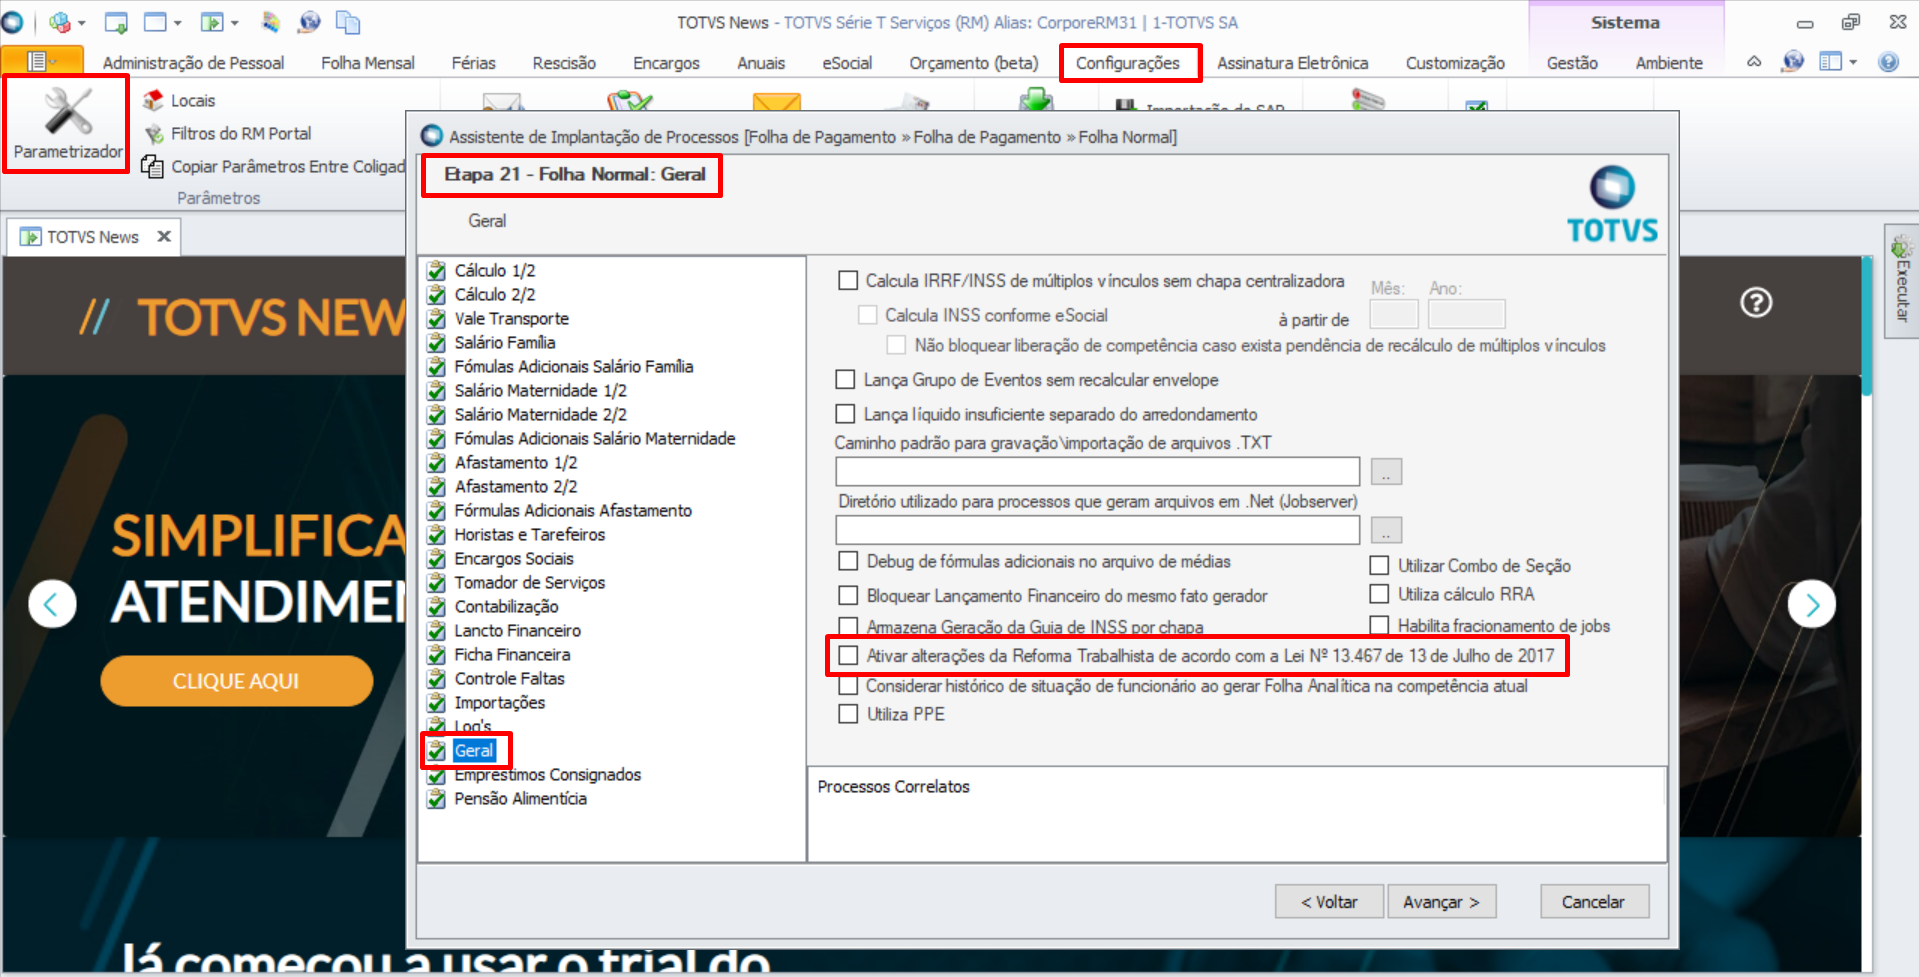Open the orange application menu button
This screenshot has width=1919, height=977.
(42, 62)
